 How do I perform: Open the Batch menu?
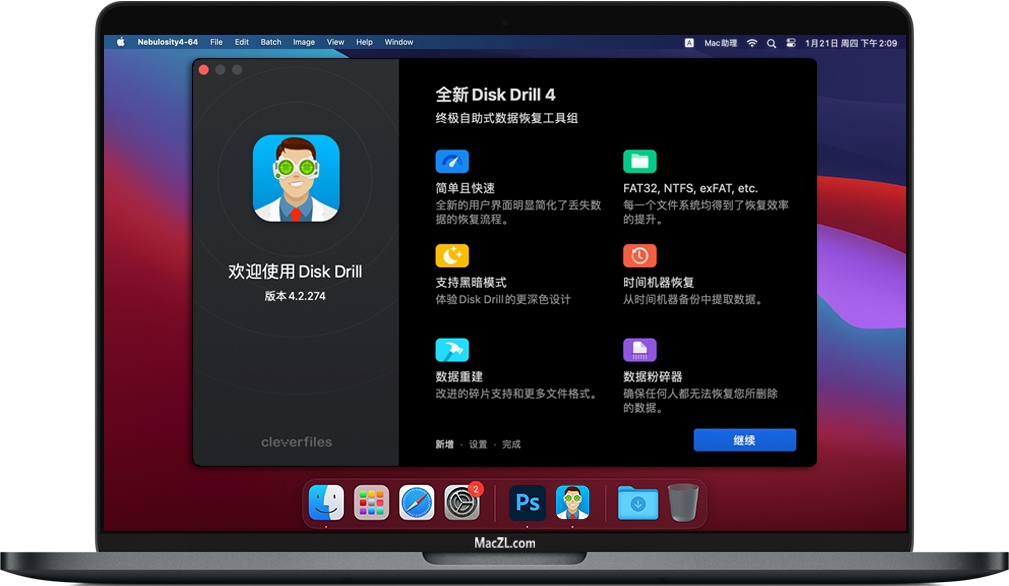click(x=271, y=42)
